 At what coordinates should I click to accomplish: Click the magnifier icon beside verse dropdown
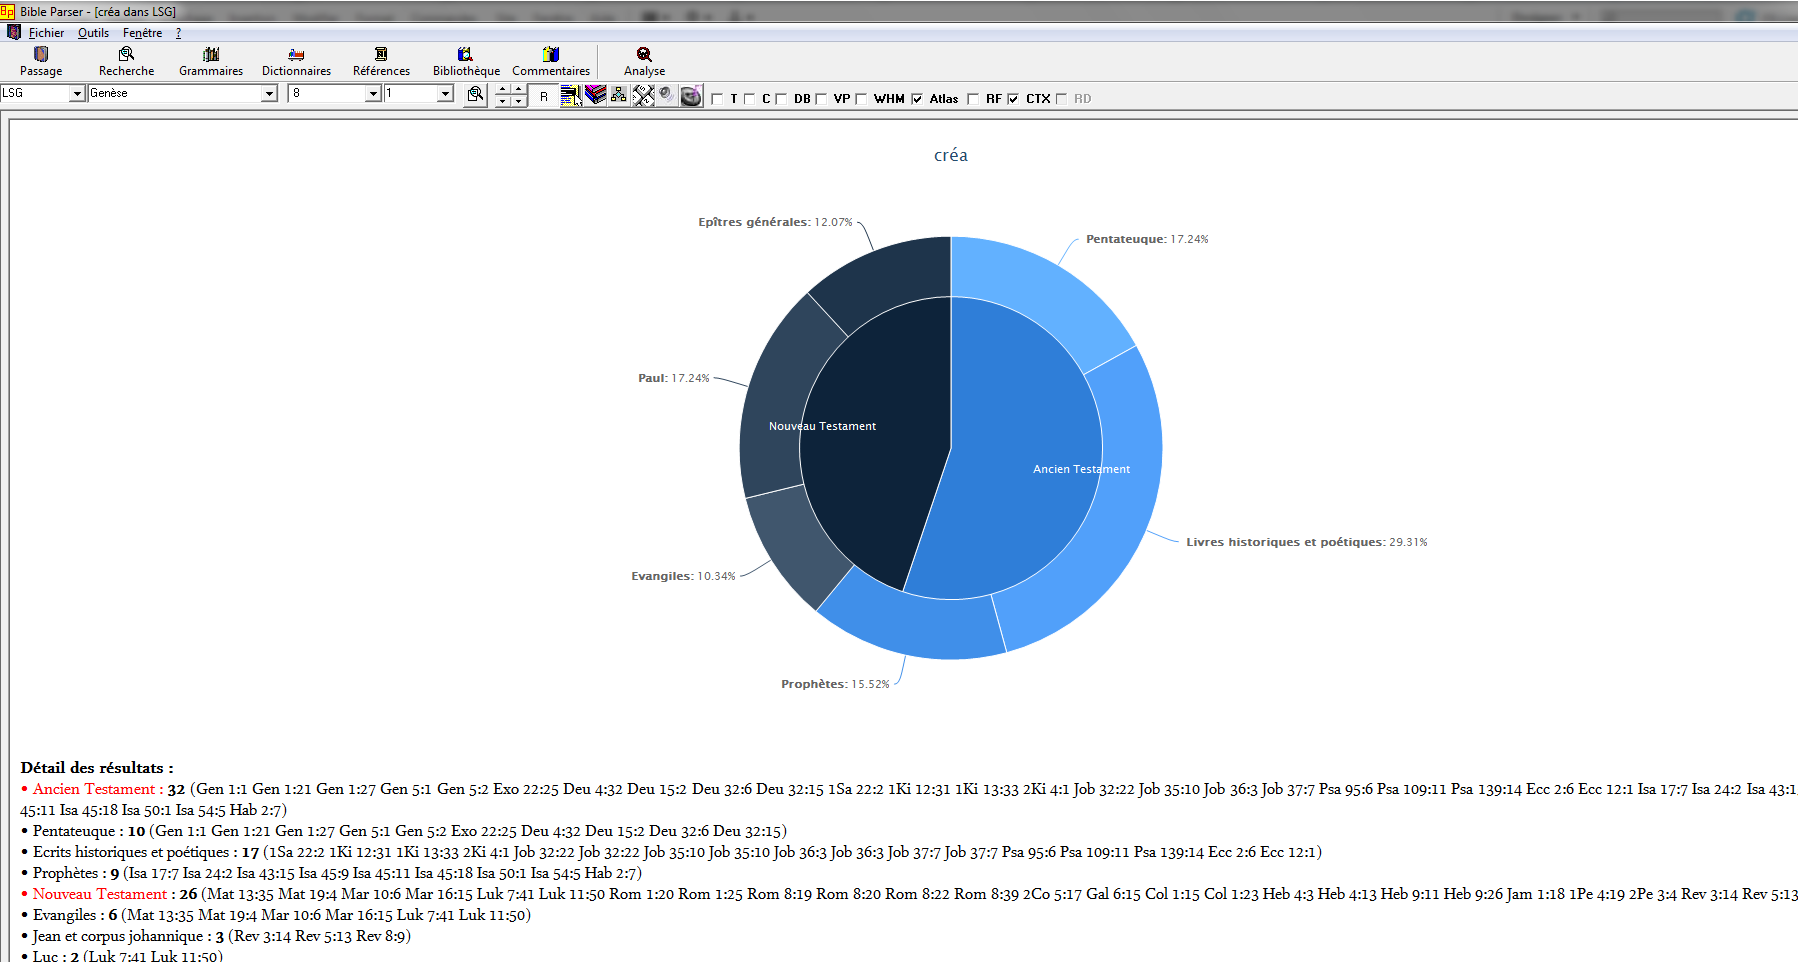[475, 94]
